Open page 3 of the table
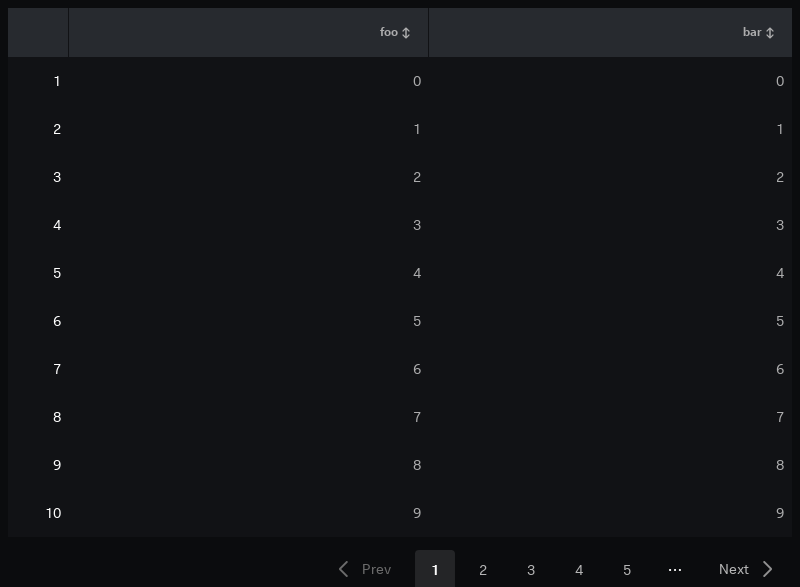 tap(531, 570)
